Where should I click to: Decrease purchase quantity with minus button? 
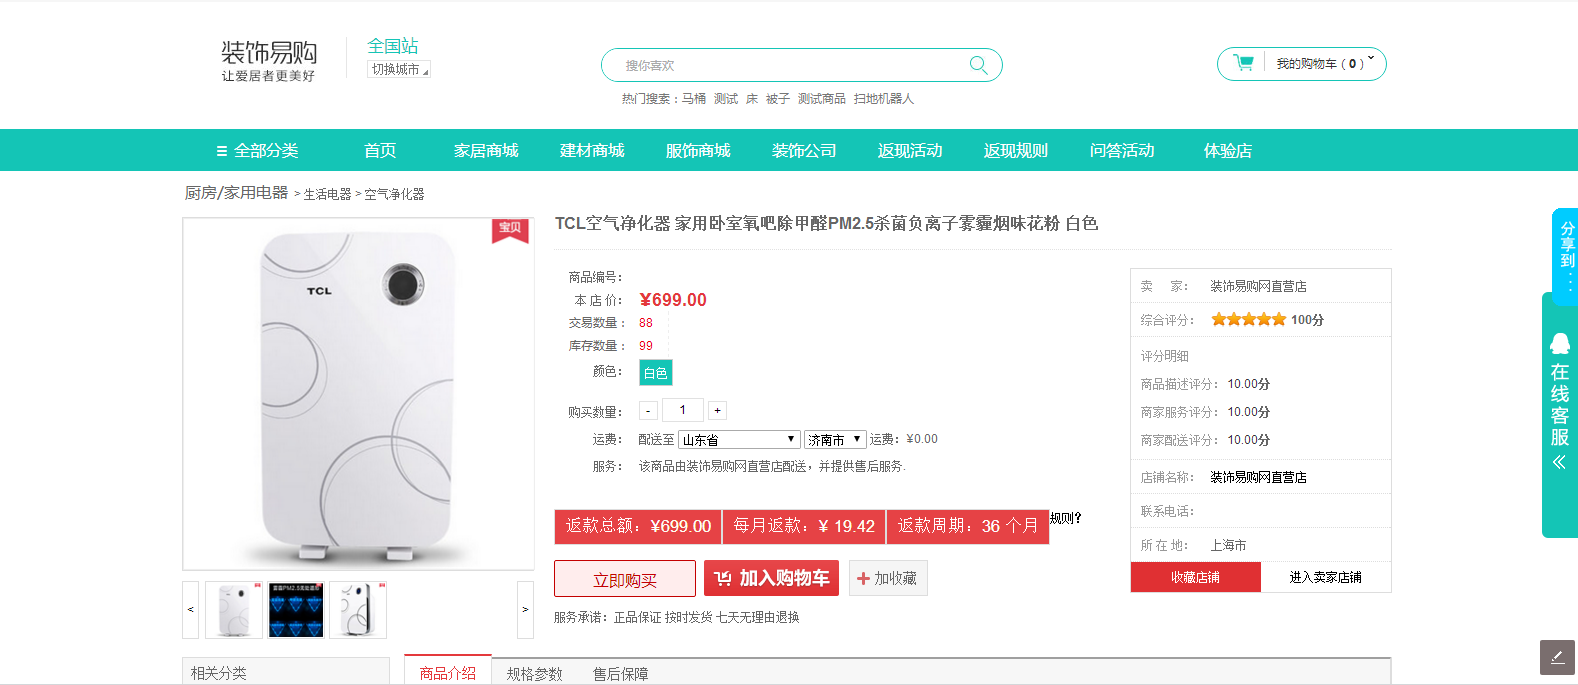(x=648, y=411)
